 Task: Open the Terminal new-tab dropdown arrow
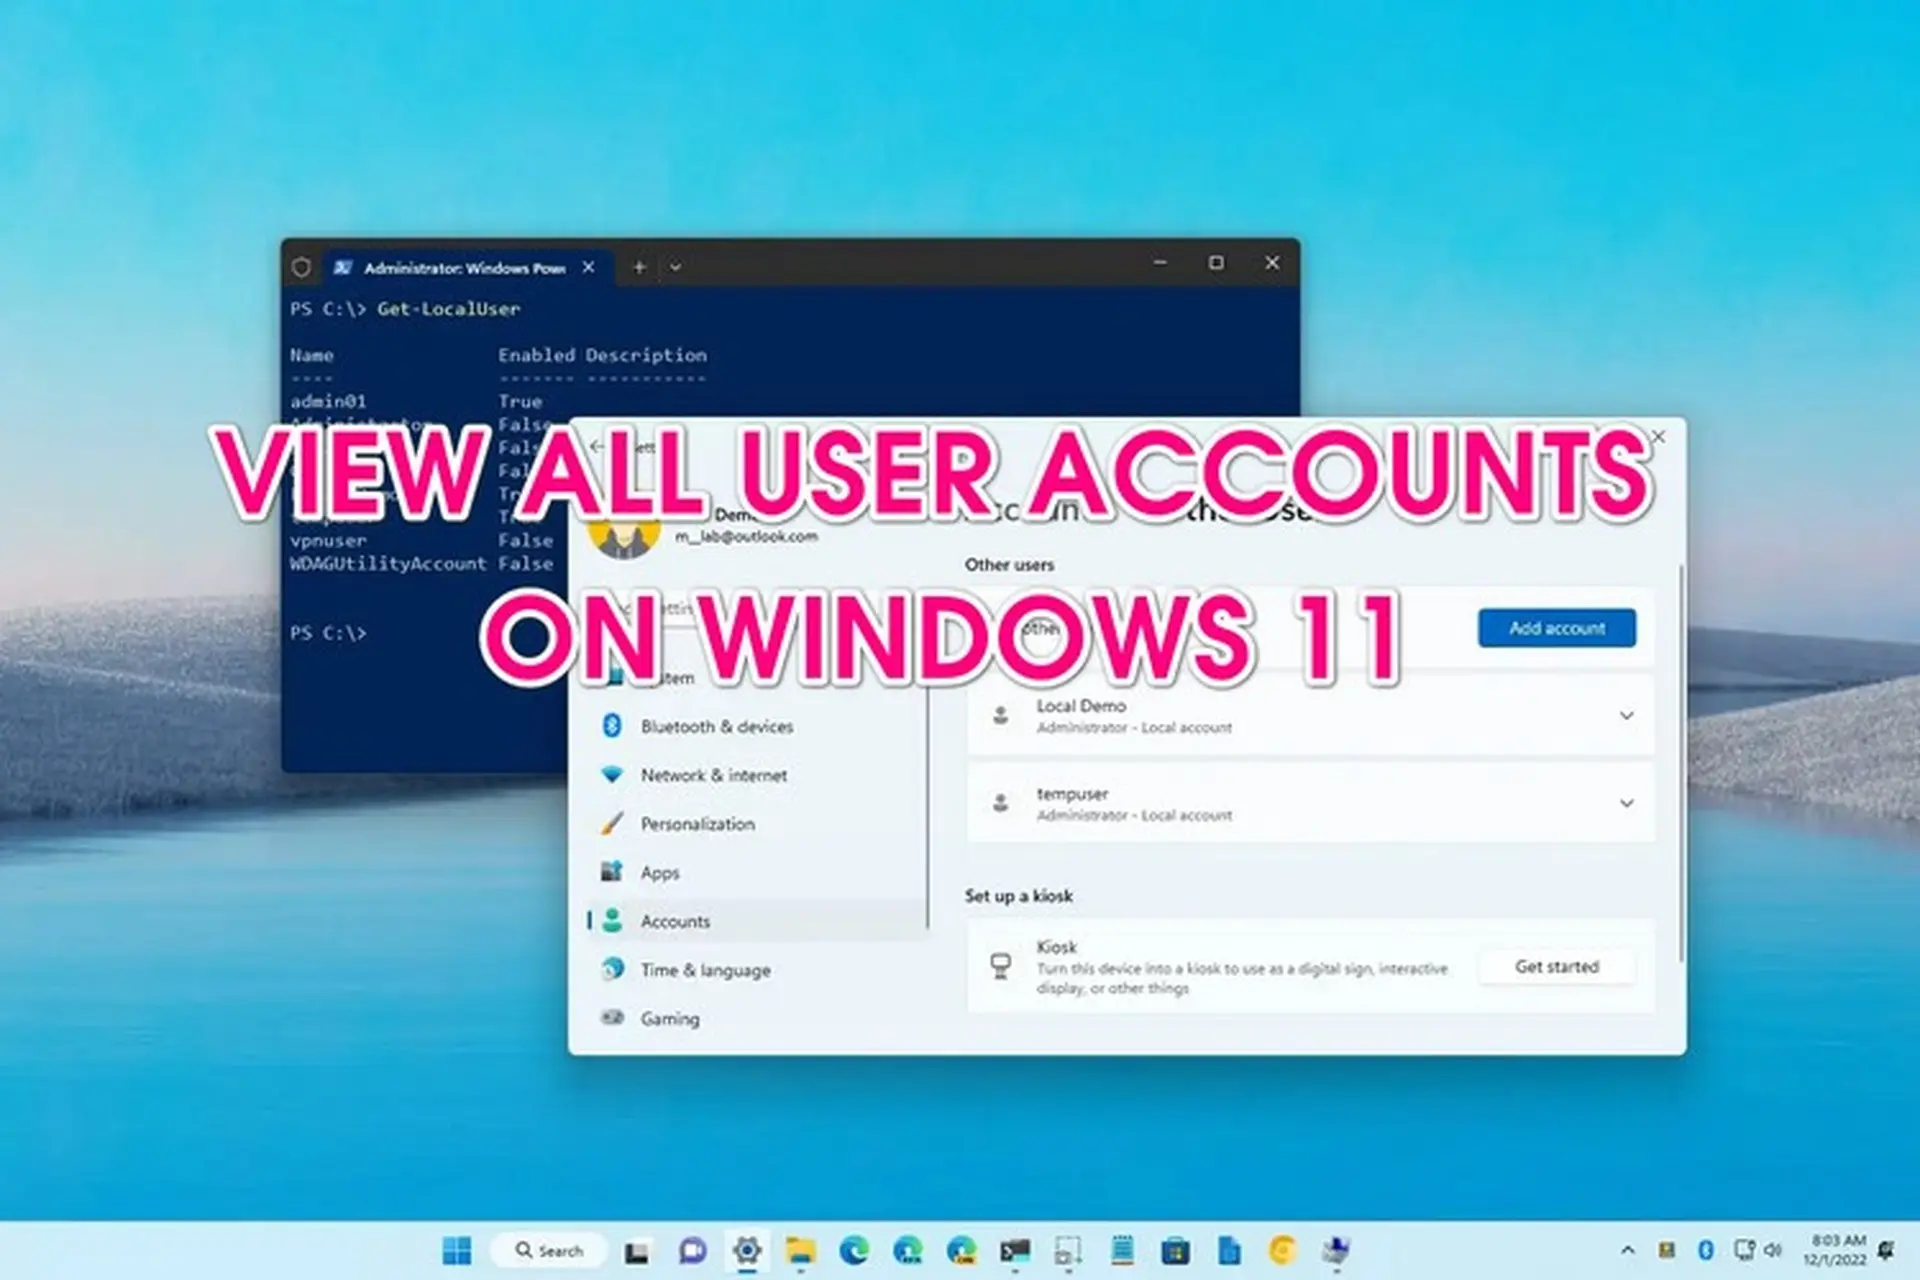pos(675,267)
